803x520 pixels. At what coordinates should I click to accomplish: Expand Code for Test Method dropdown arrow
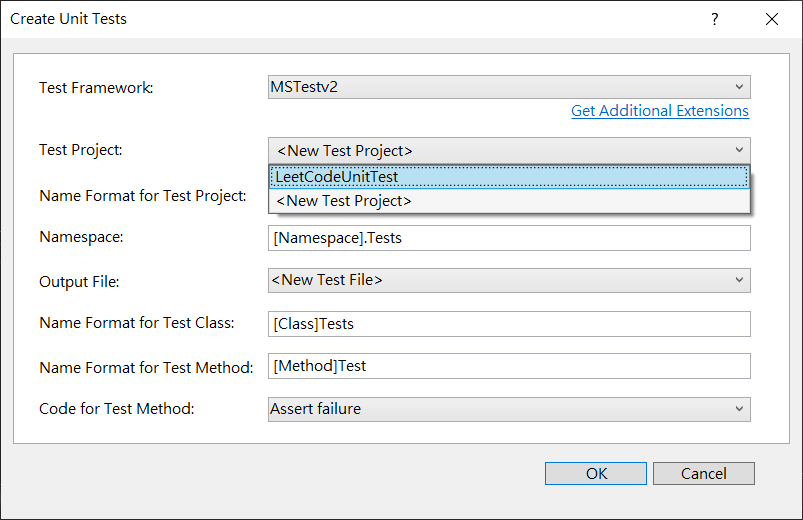(x=739, y=409)
